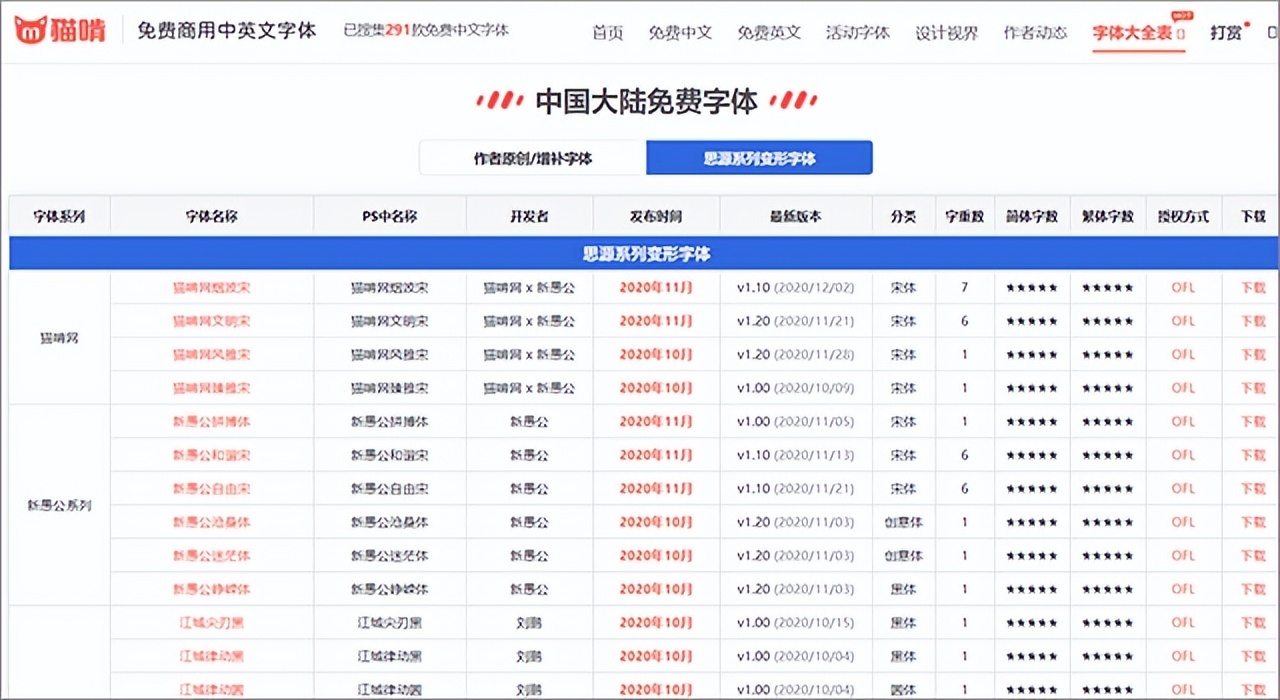Viewport: 1280px width, 700px height.
Task: Switch to the 思源系列变形字体 tab
Action: pyautogui.click(x=760, y=158)
